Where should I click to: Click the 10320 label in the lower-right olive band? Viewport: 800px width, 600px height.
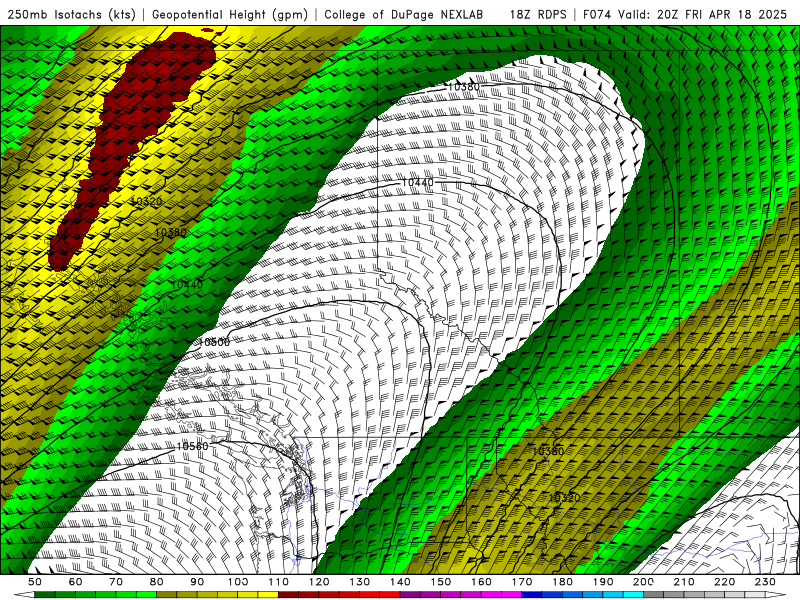tap(564, 497)
